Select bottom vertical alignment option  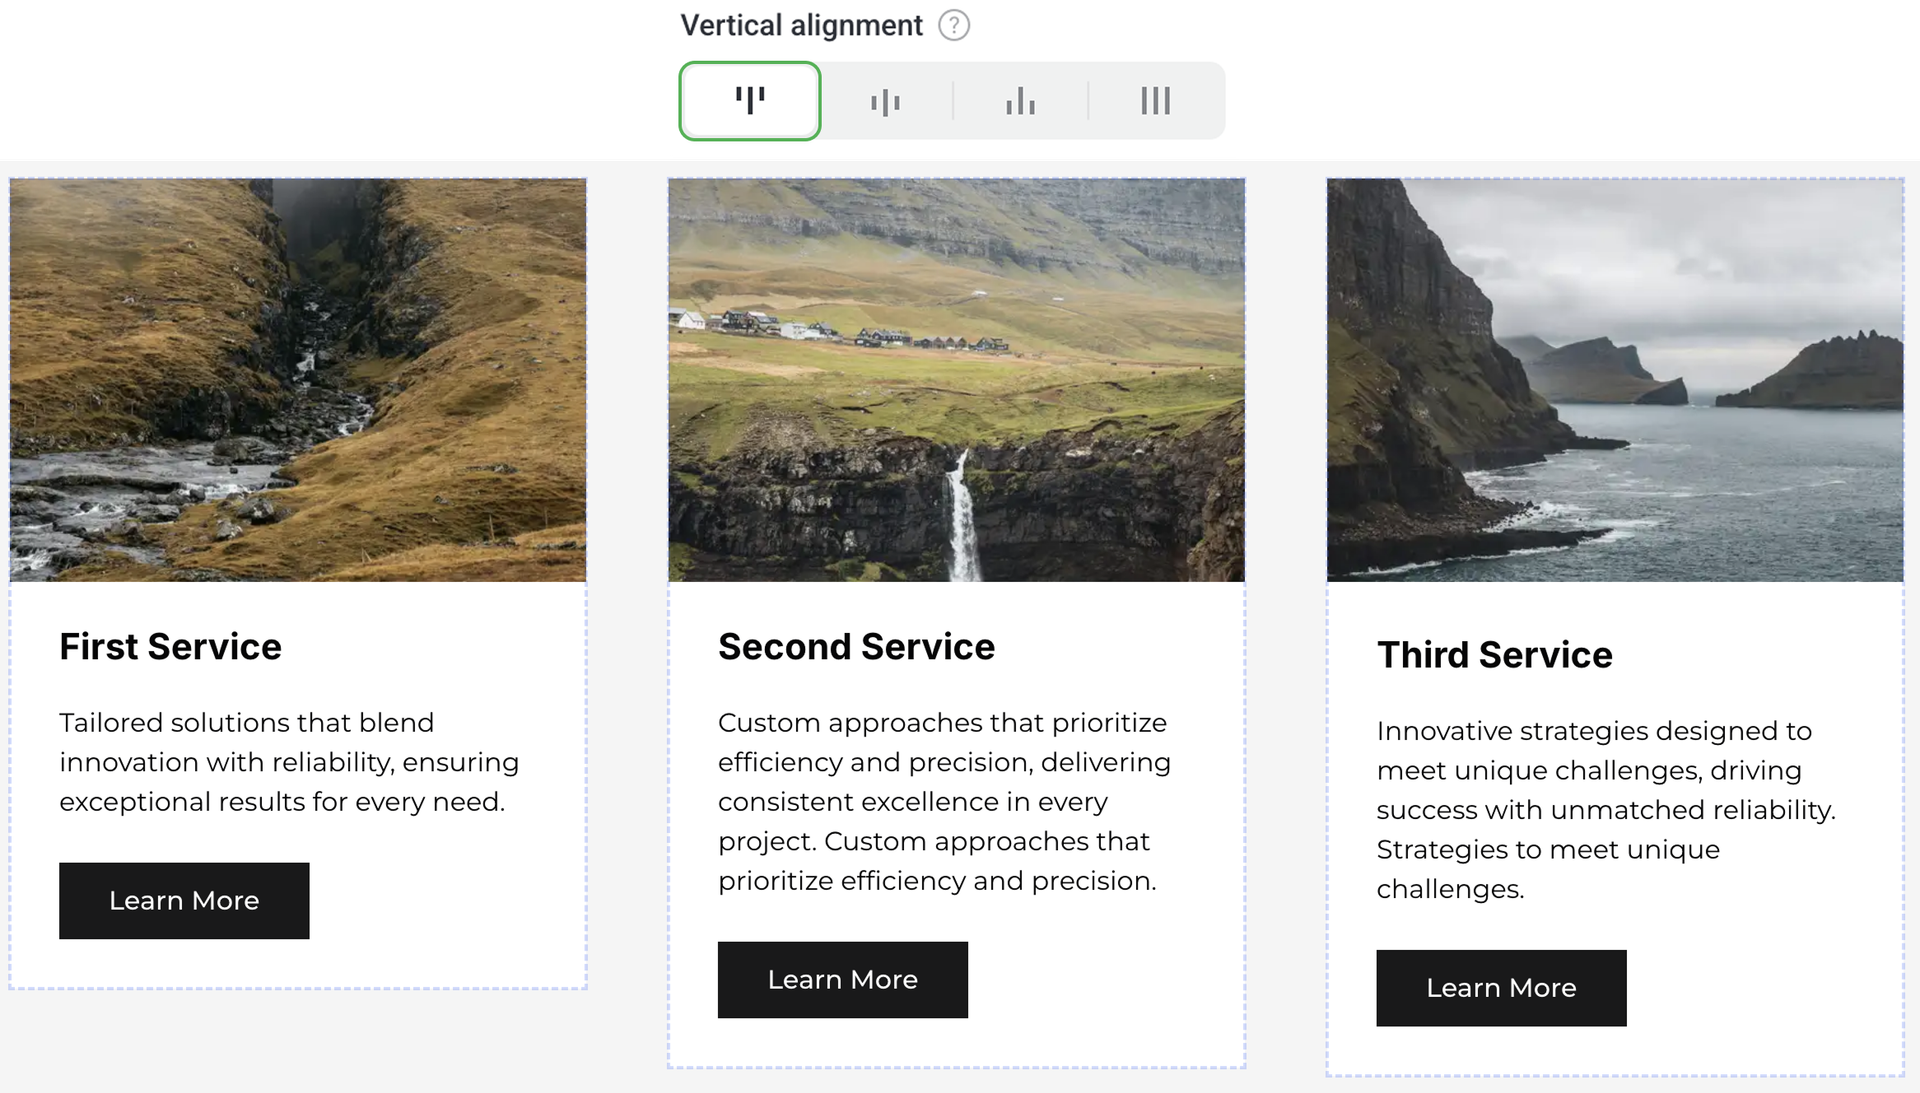[1020, 101]
